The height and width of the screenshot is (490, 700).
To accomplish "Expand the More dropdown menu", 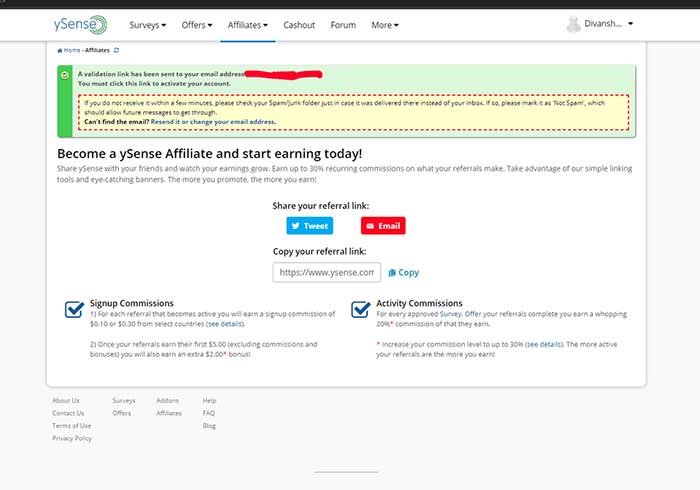I will coord(385,25).
